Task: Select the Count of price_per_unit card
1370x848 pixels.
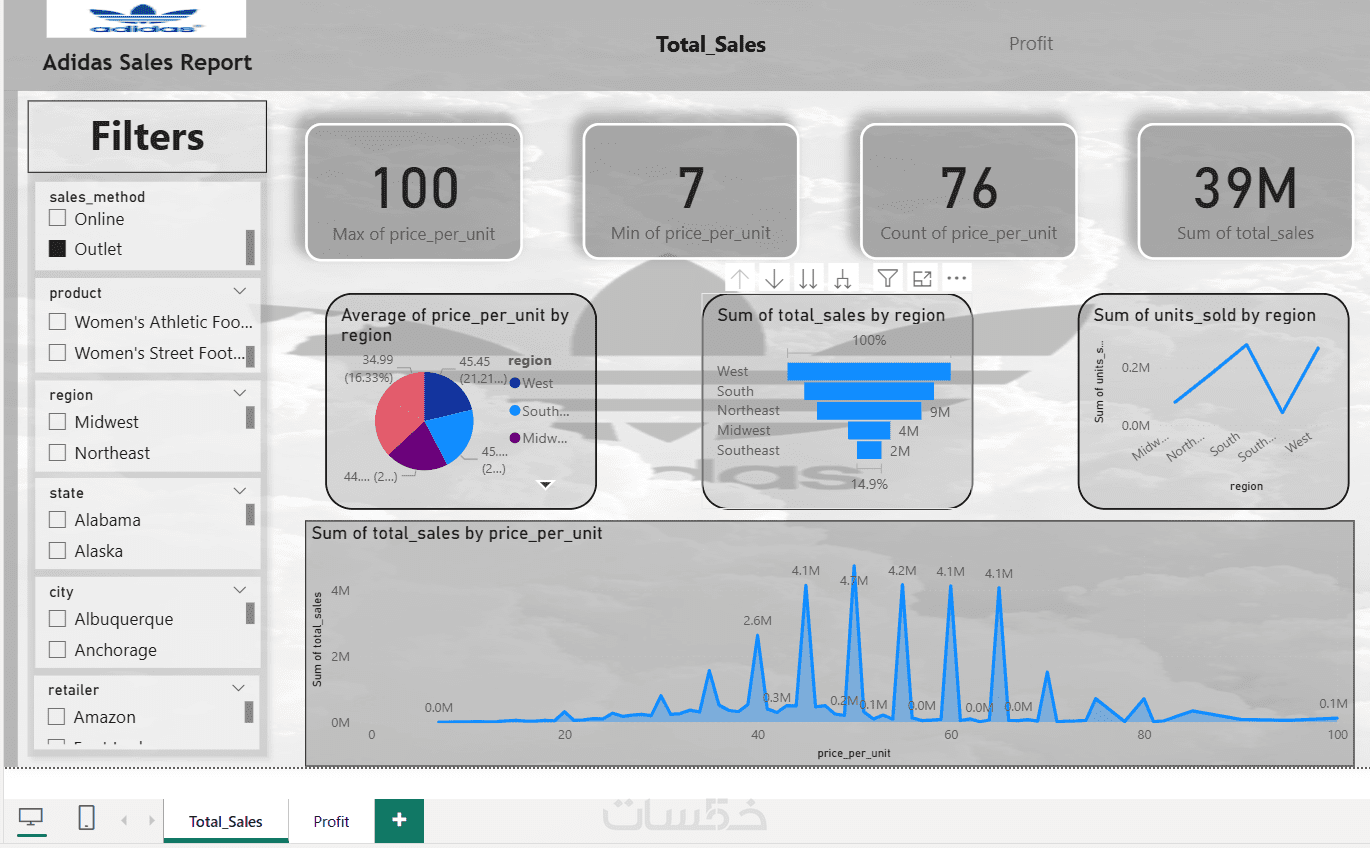Action: click(x=969, y=192)
